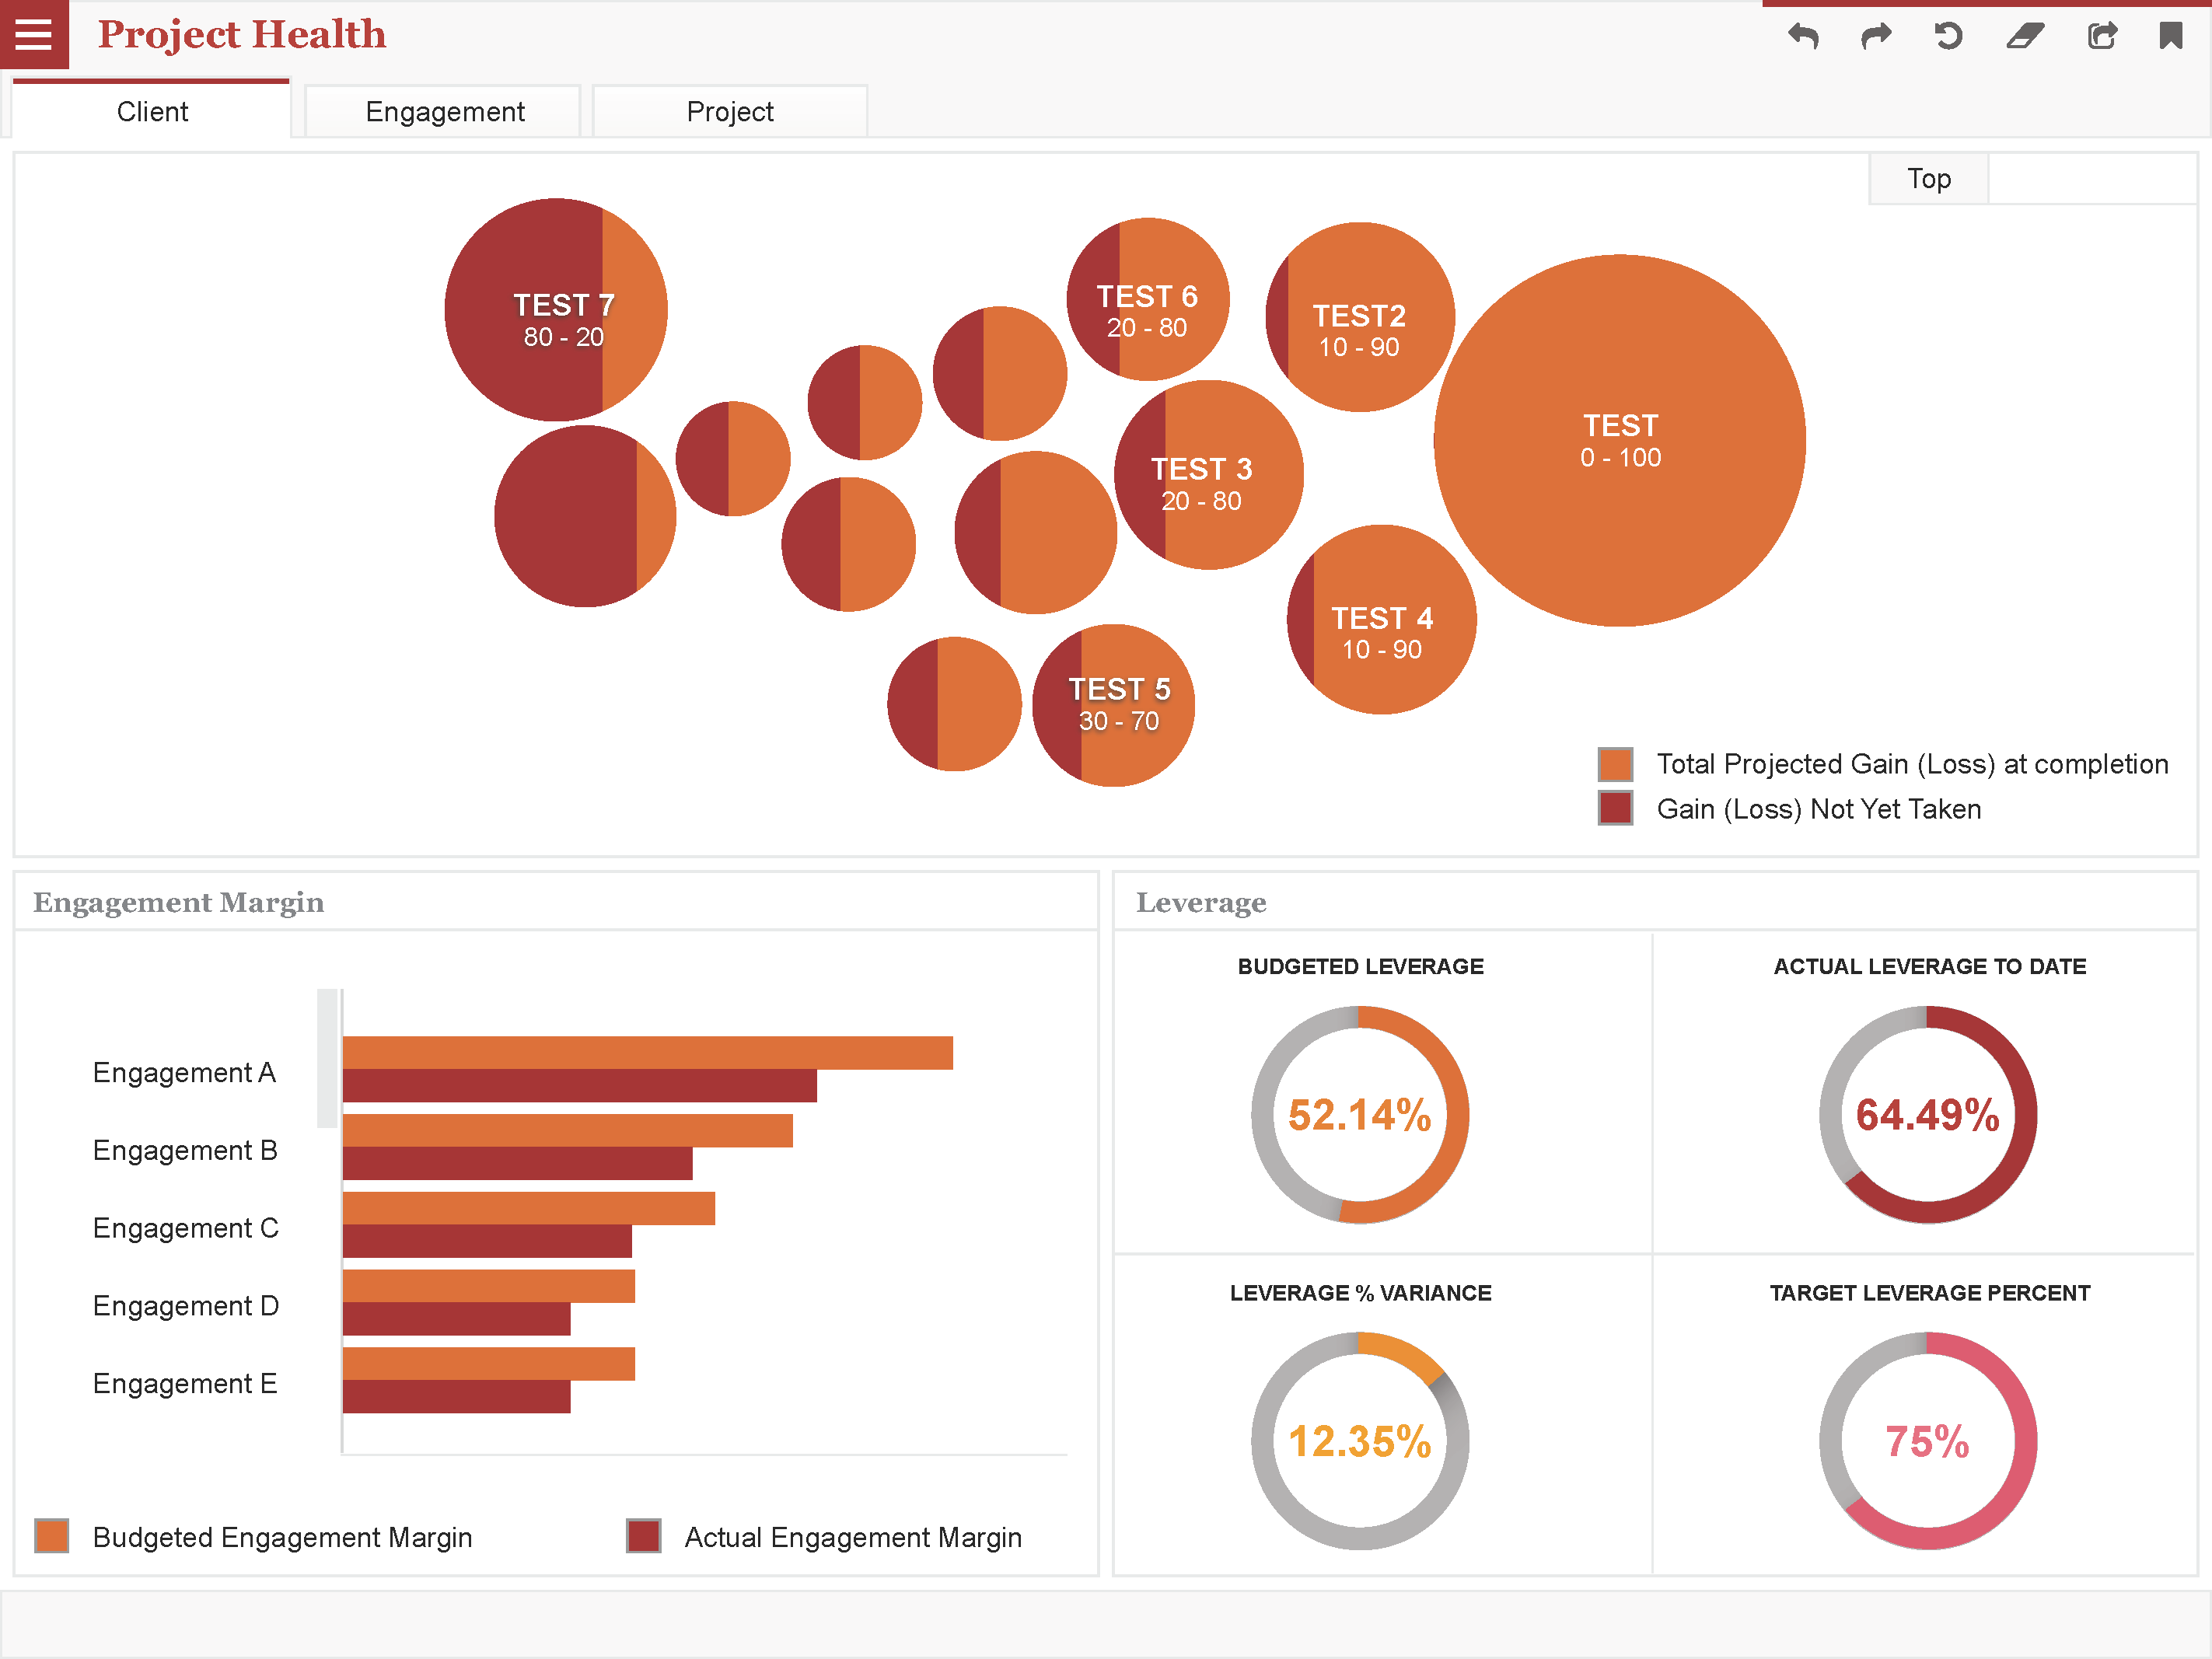
Task: Click the Budgeted Leverage 52.14% gauge
Action: coord(1359,1114)
